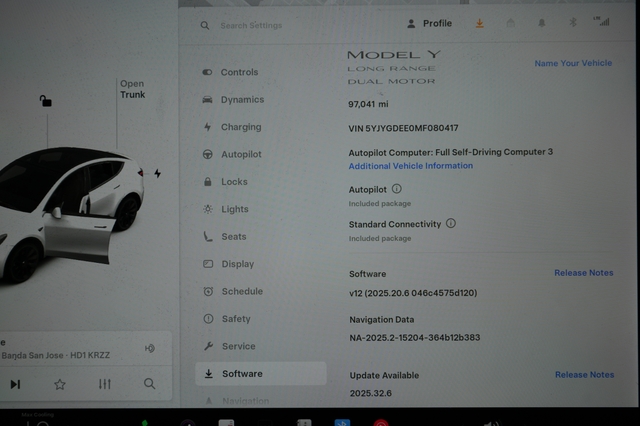Tap the info icon beside Autopilot package

[397, 189]
